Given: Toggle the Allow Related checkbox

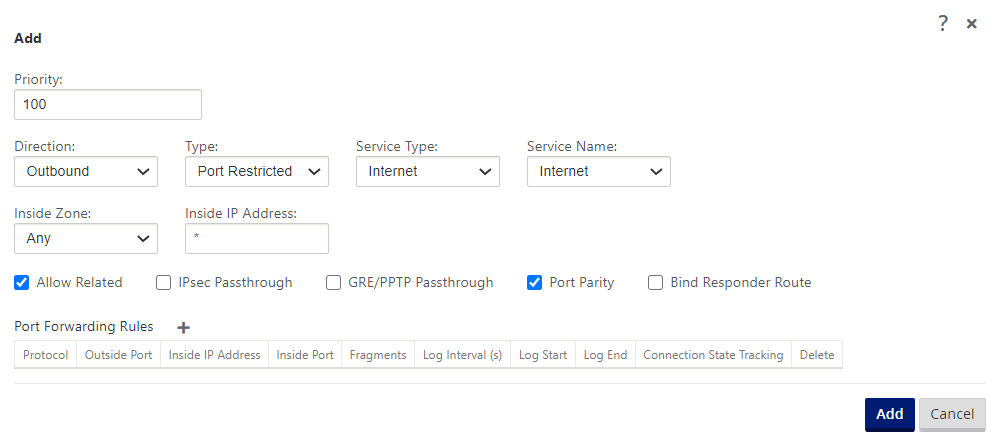Looking at the screenshot, I should click(x=22, y=283).
